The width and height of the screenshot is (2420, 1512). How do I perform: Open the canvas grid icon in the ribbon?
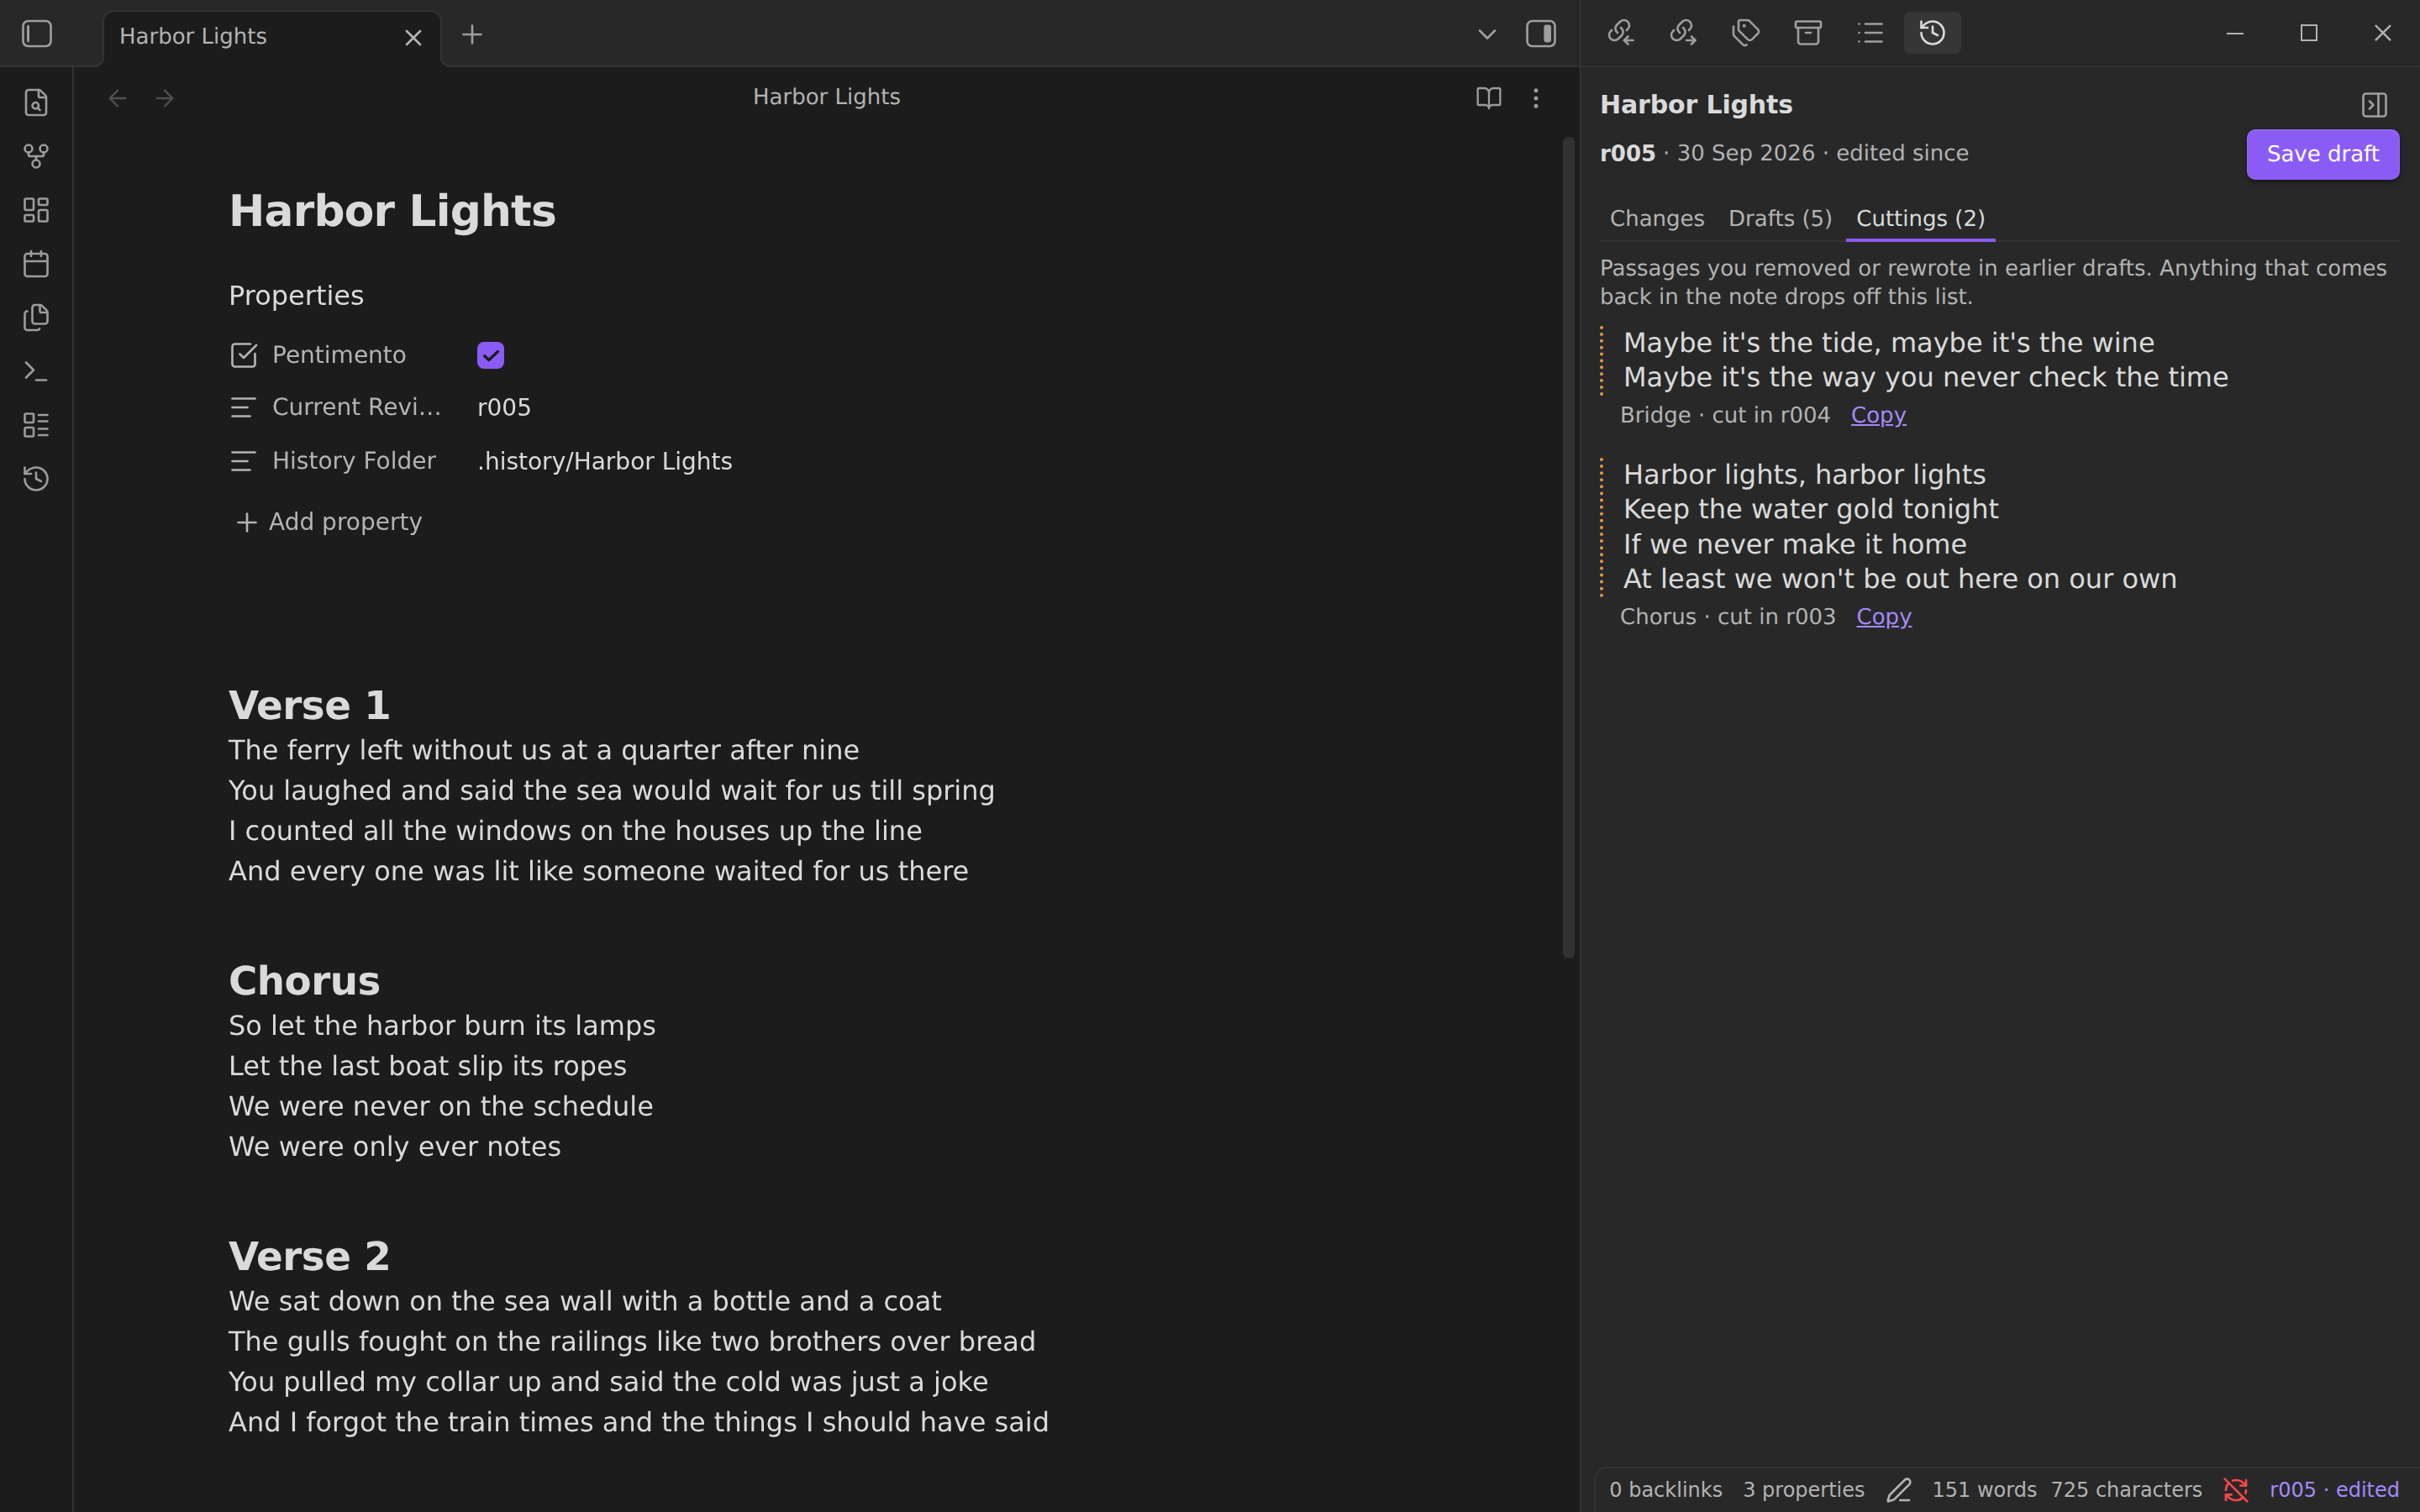coord(36,210)
